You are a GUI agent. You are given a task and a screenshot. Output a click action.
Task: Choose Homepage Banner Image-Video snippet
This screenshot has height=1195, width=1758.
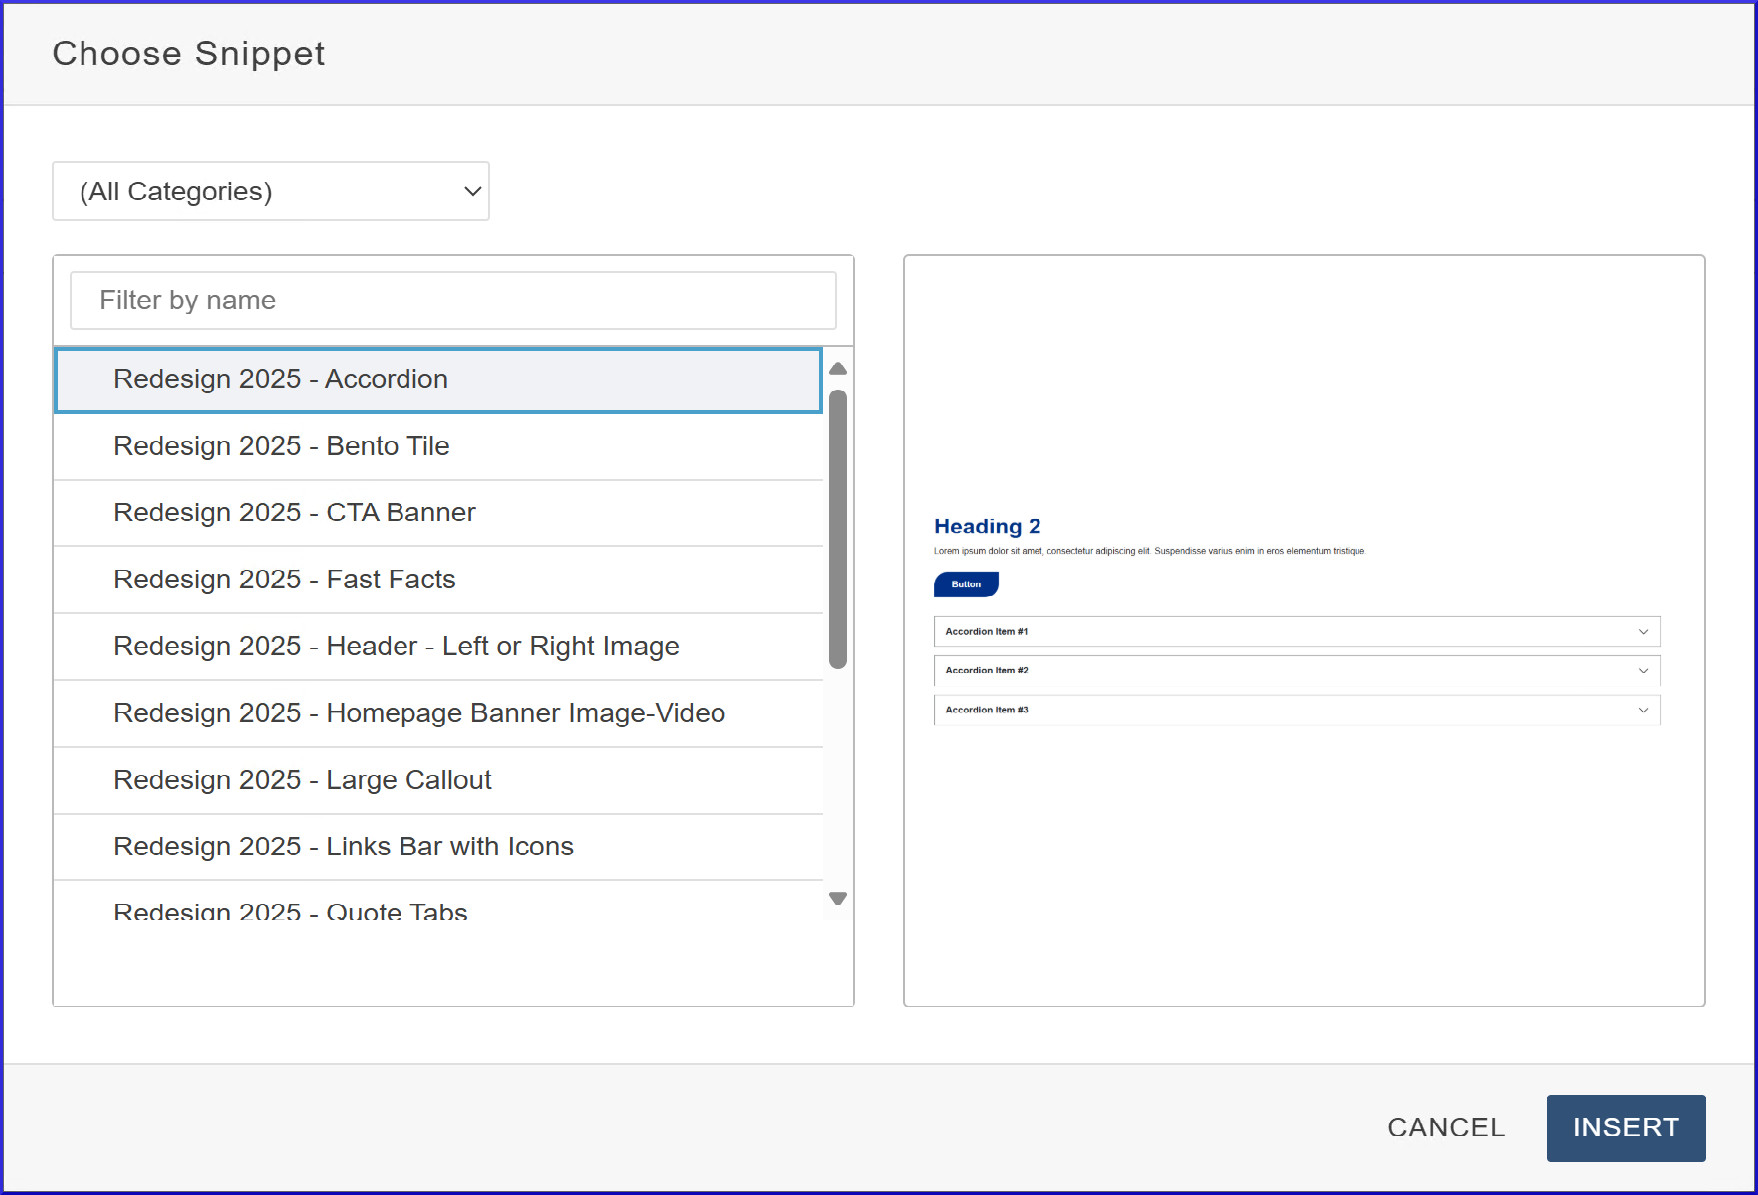(438, 713)
